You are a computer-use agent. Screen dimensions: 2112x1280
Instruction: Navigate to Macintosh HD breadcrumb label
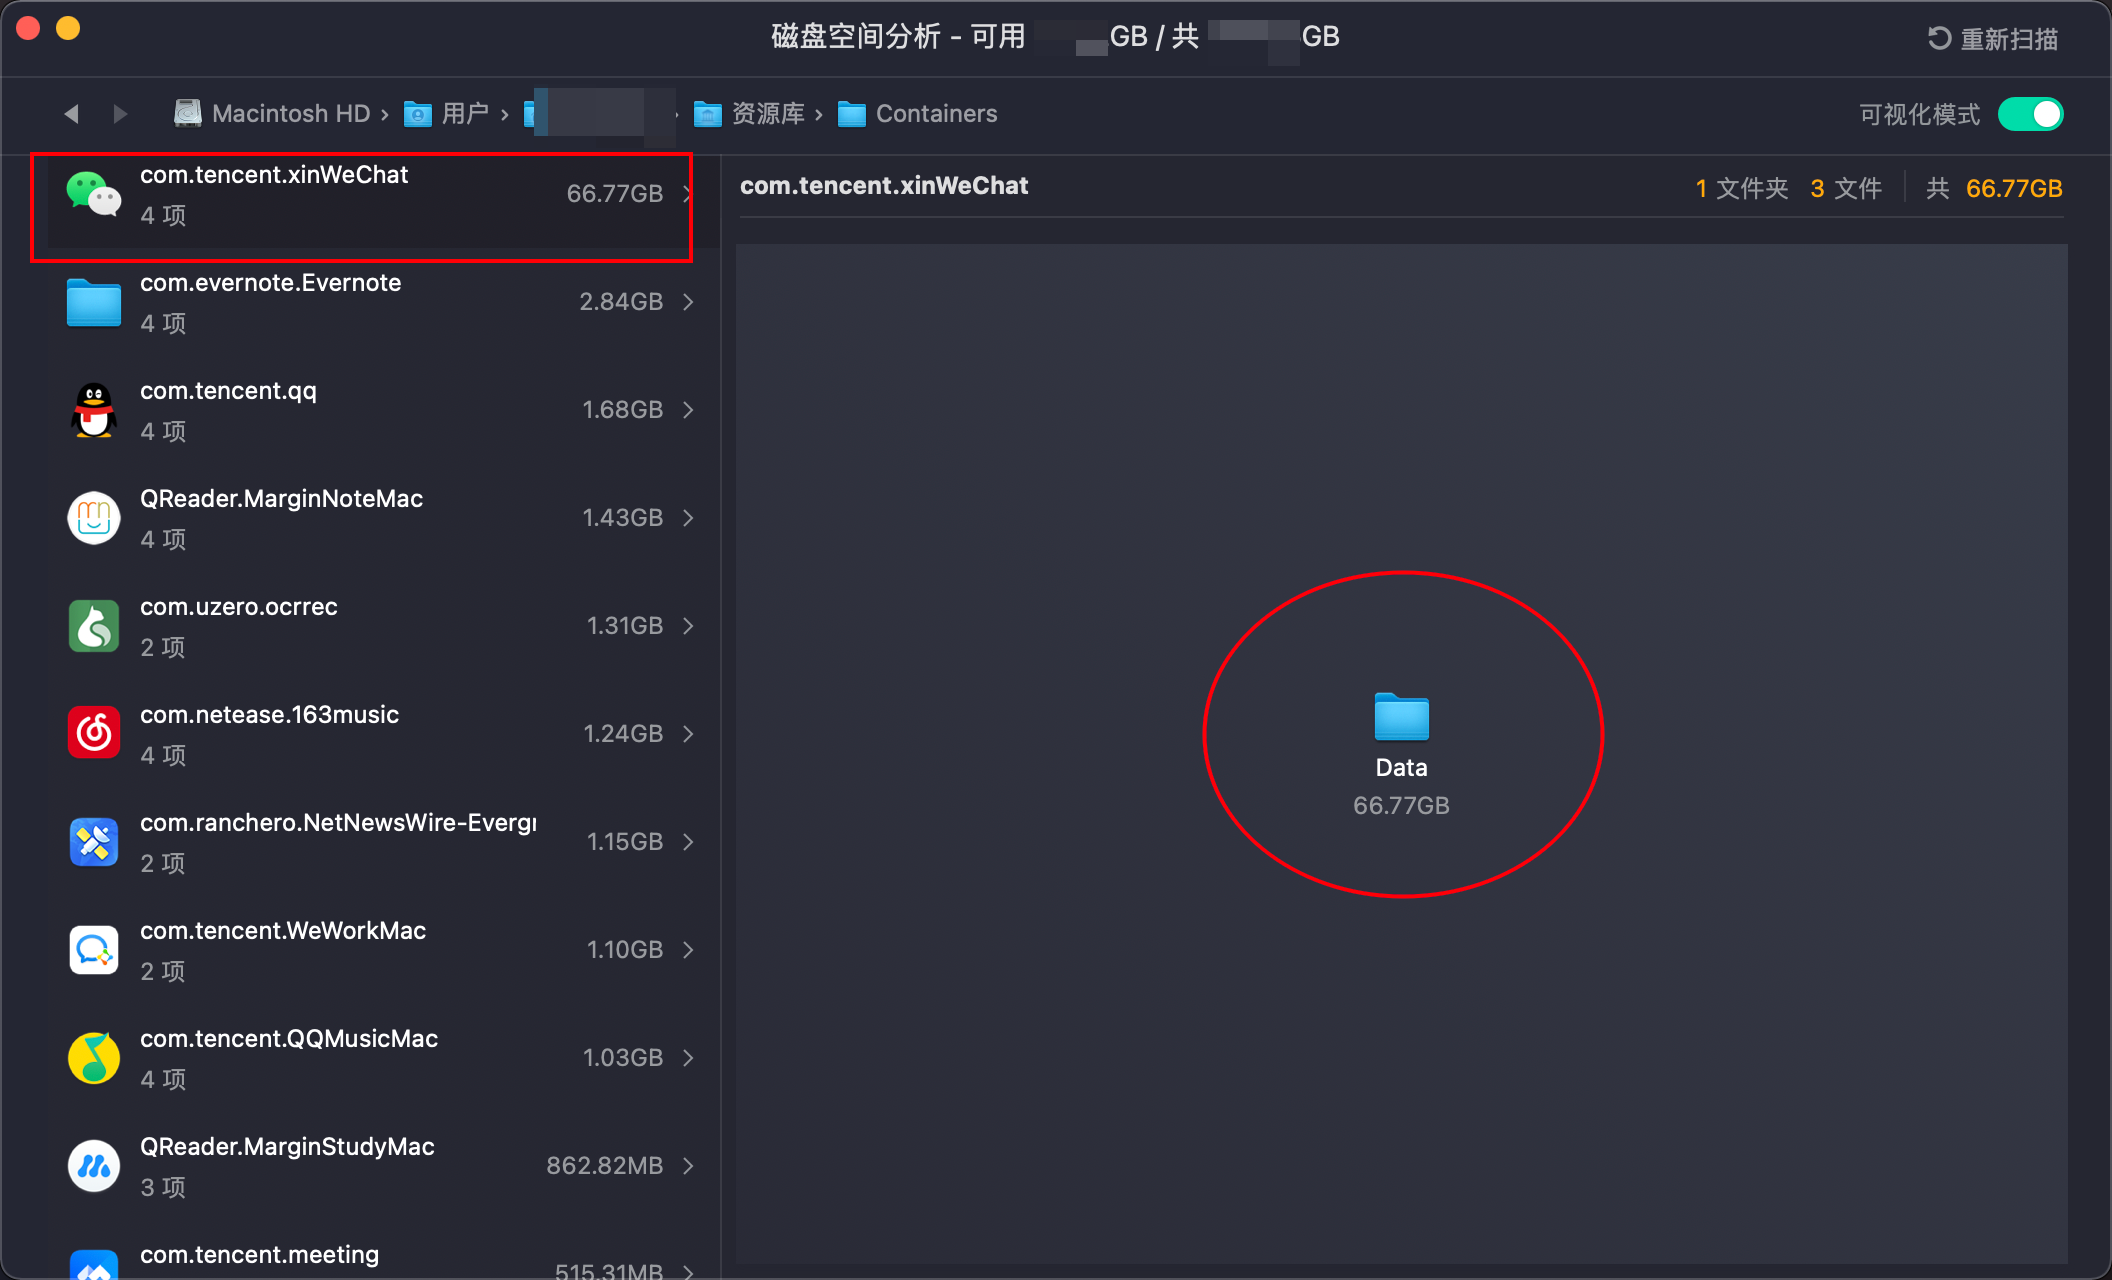(x=291, y=114)
